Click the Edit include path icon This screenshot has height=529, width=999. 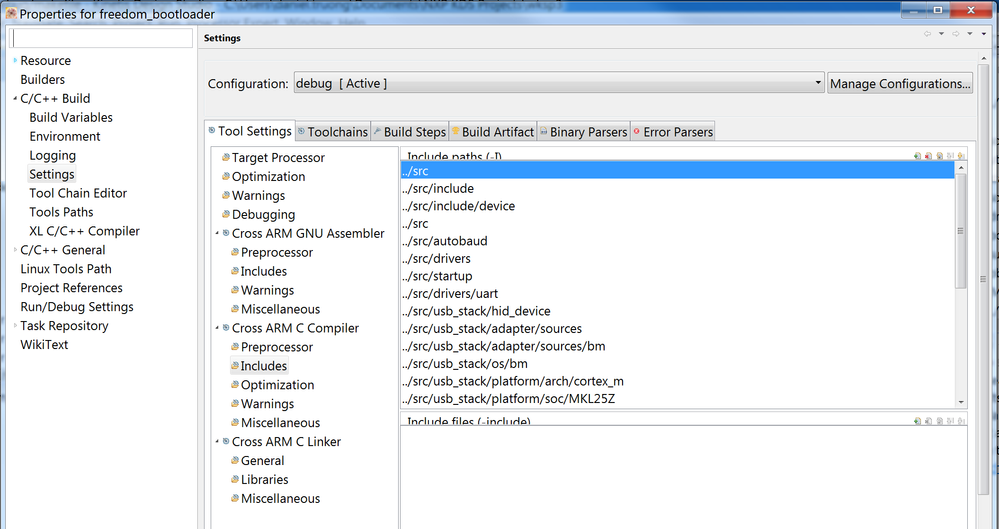[x=939, y=156]
